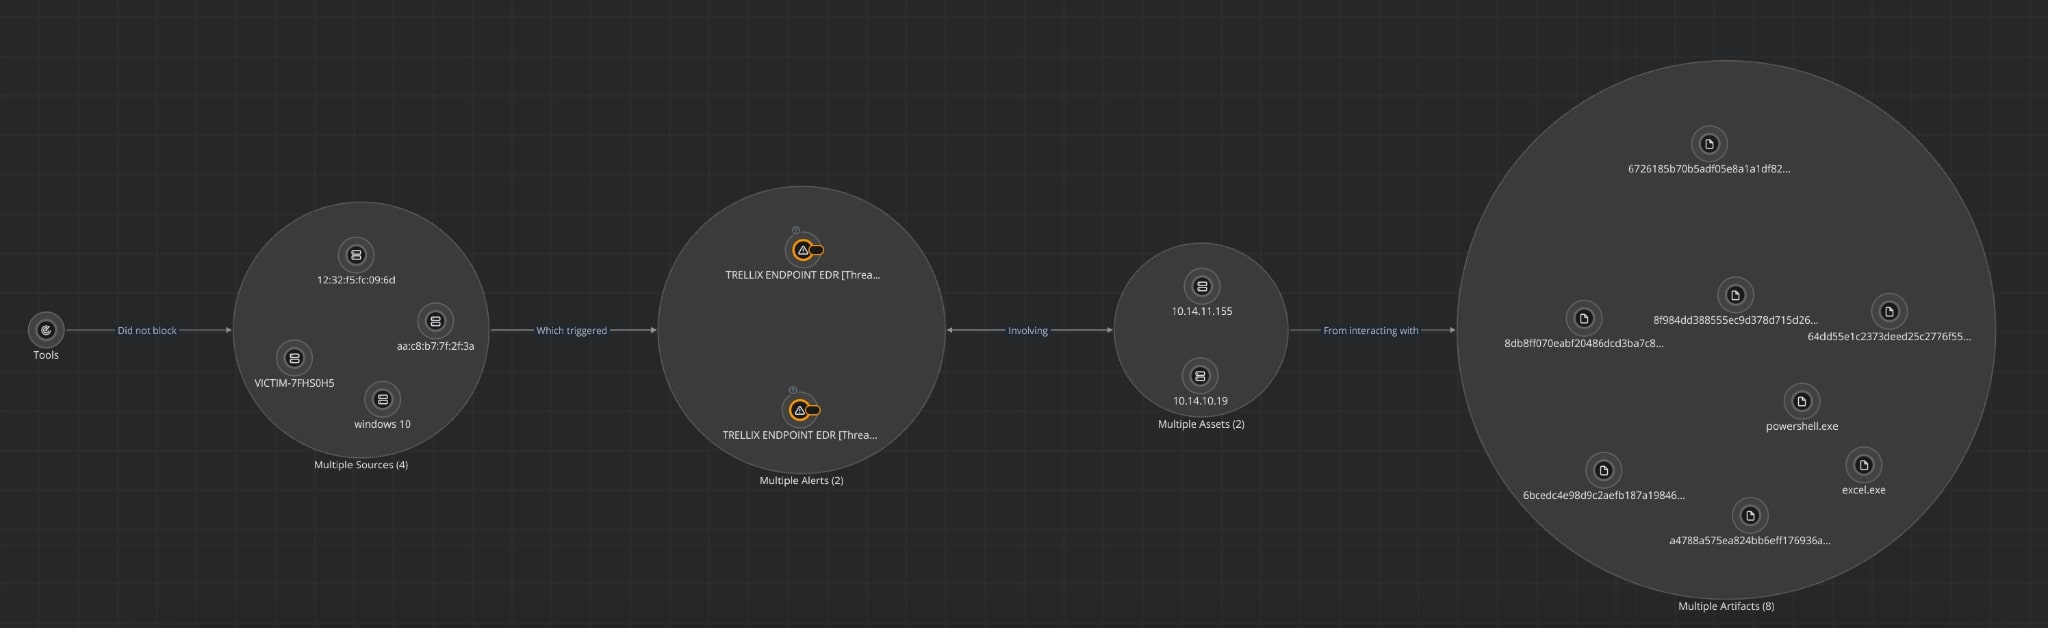
Task: Click the 'VICTIM-7FHS0H5' text label
Action: click(x=294, y=383)
